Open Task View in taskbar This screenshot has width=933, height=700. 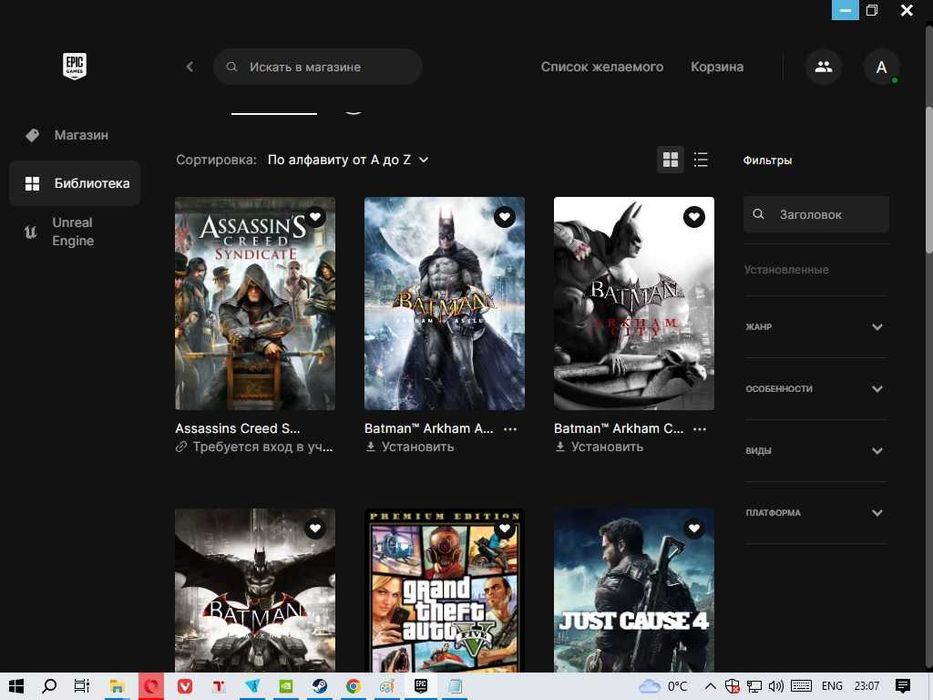click(82, 686)
